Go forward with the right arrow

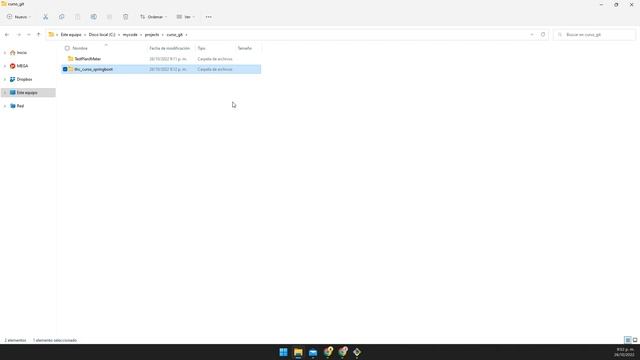pyautogui.click(x=18, y=35)
